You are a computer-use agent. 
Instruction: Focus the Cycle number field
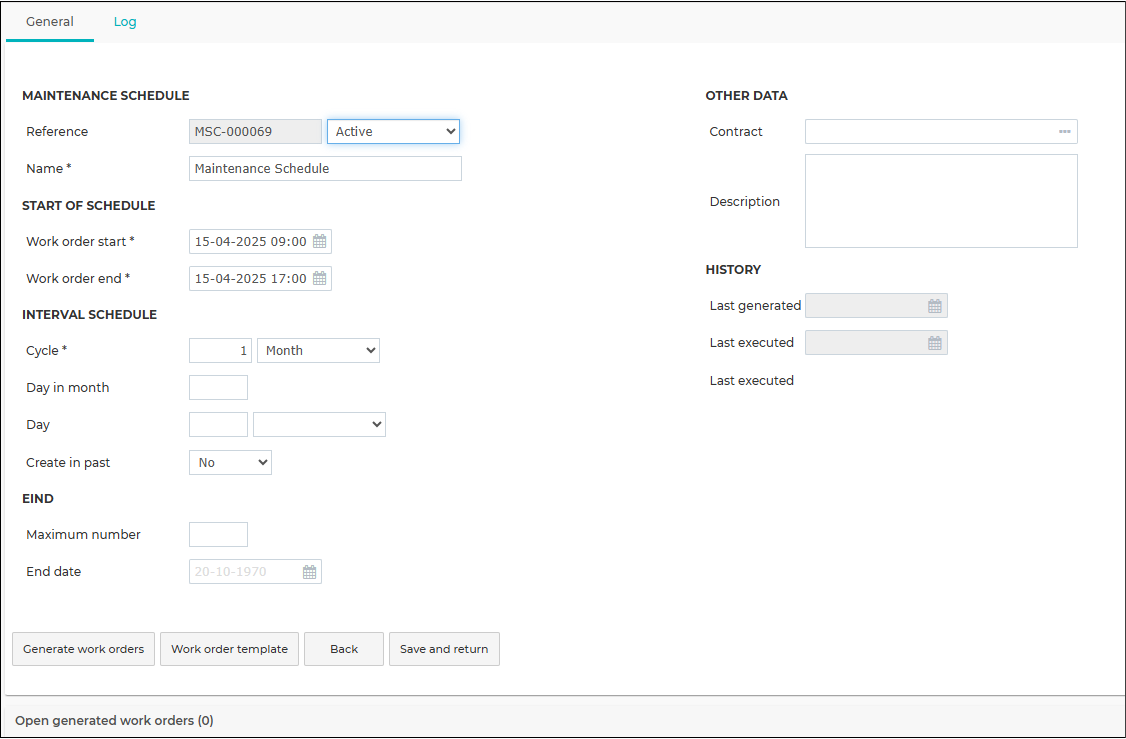(x=220, y=350)
